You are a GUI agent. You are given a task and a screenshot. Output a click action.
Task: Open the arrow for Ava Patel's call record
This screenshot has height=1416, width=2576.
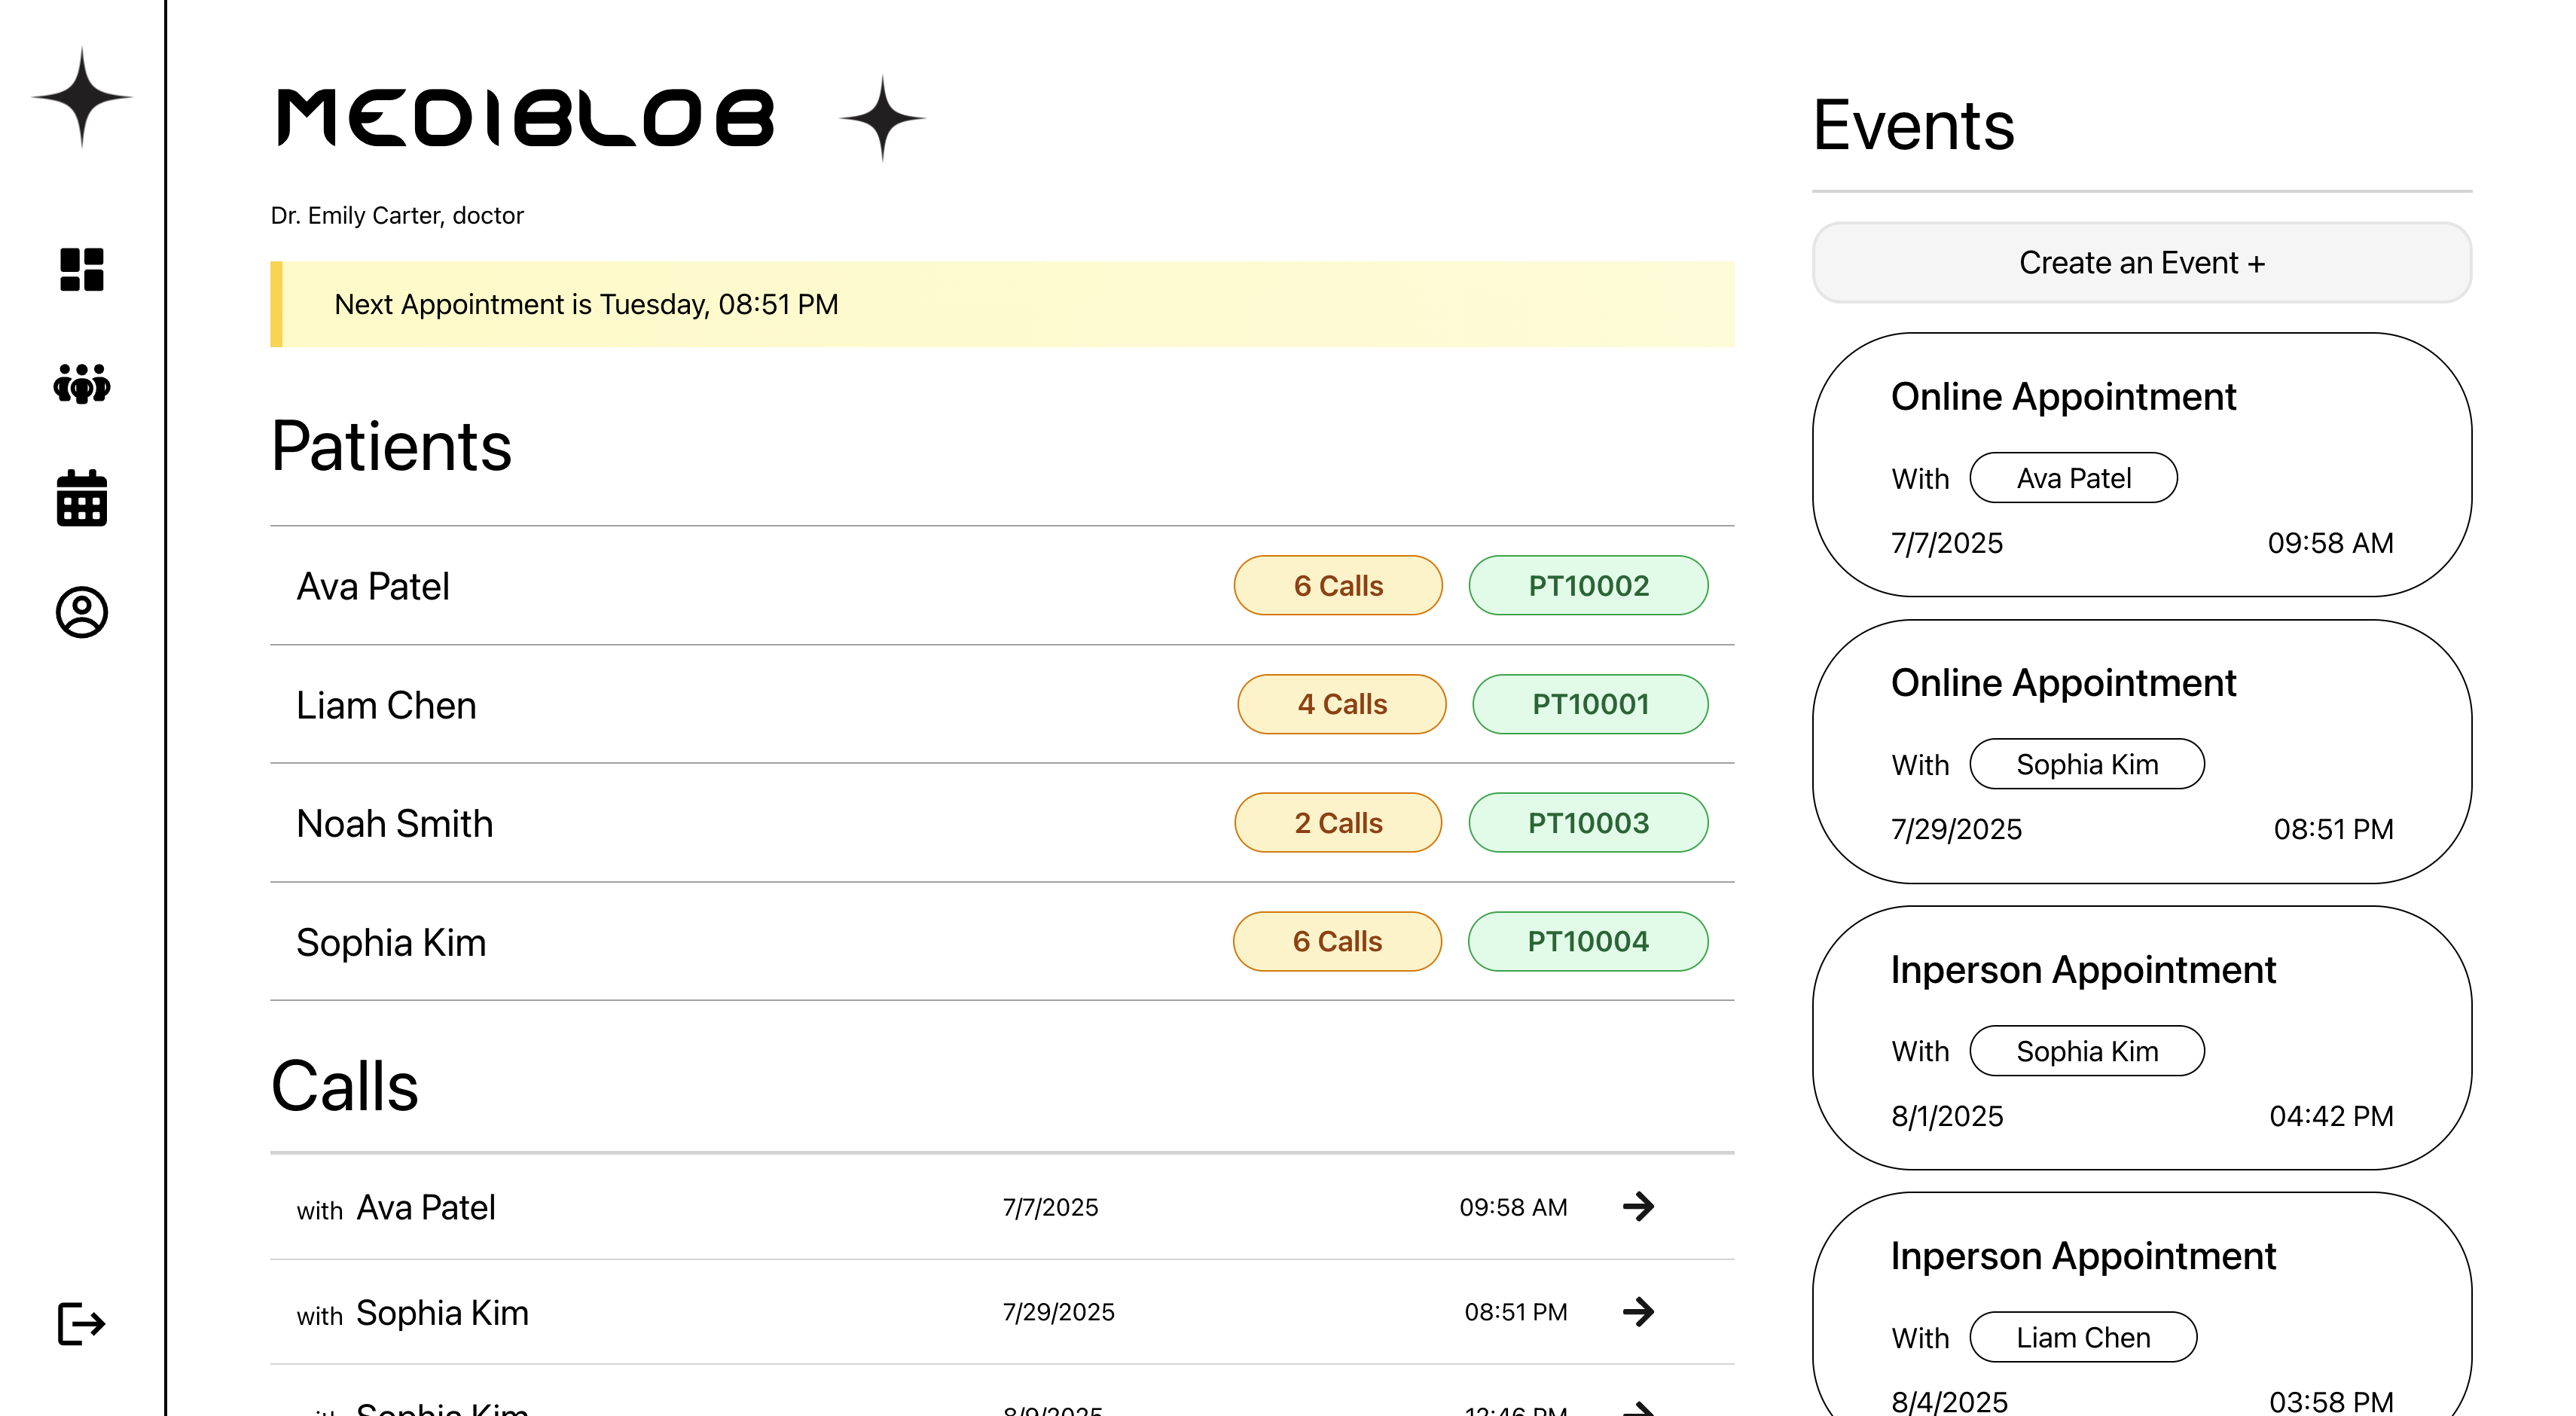click(x=1638, y=1207)
